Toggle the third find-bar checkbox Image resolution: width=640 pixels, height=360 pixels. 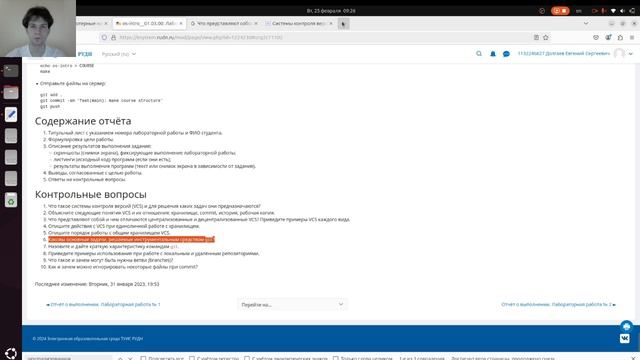(x=247, y=358)
